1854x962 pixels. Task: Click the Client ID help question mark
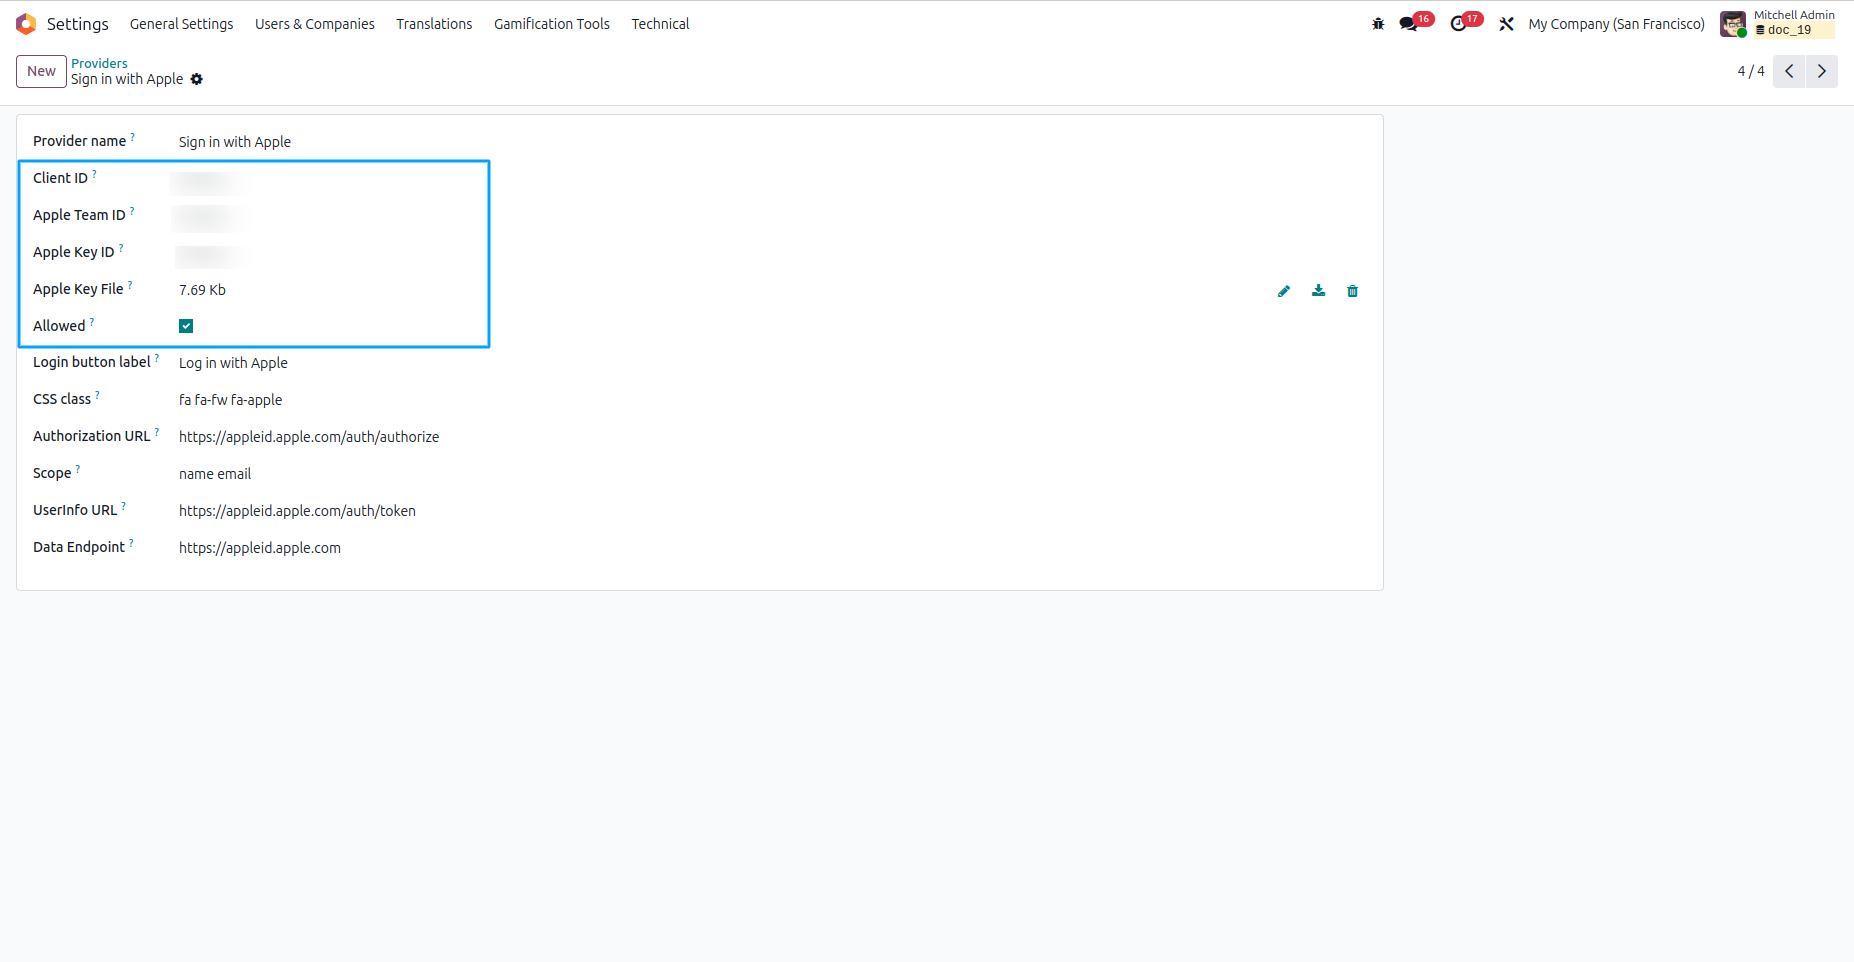click(x=94, y=174)
